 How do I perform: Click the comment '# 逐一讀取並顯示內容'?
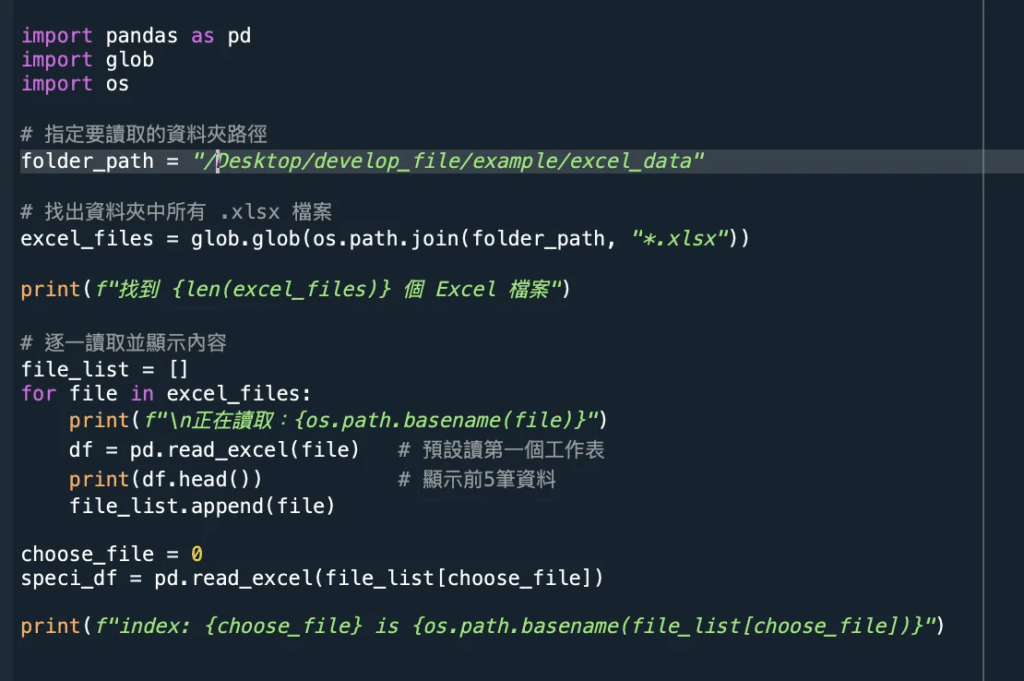(124, 343)
